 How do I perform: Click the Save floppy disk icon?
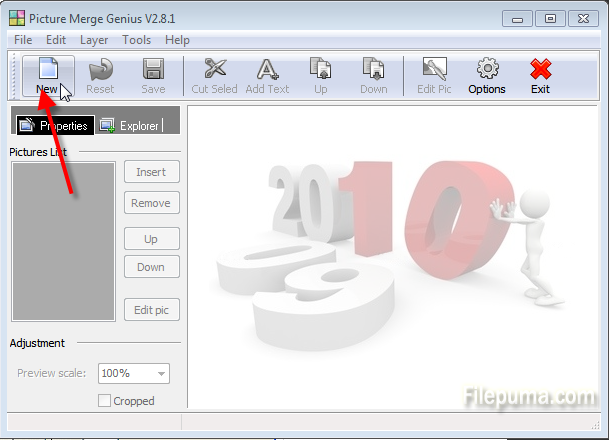[153, 69]
